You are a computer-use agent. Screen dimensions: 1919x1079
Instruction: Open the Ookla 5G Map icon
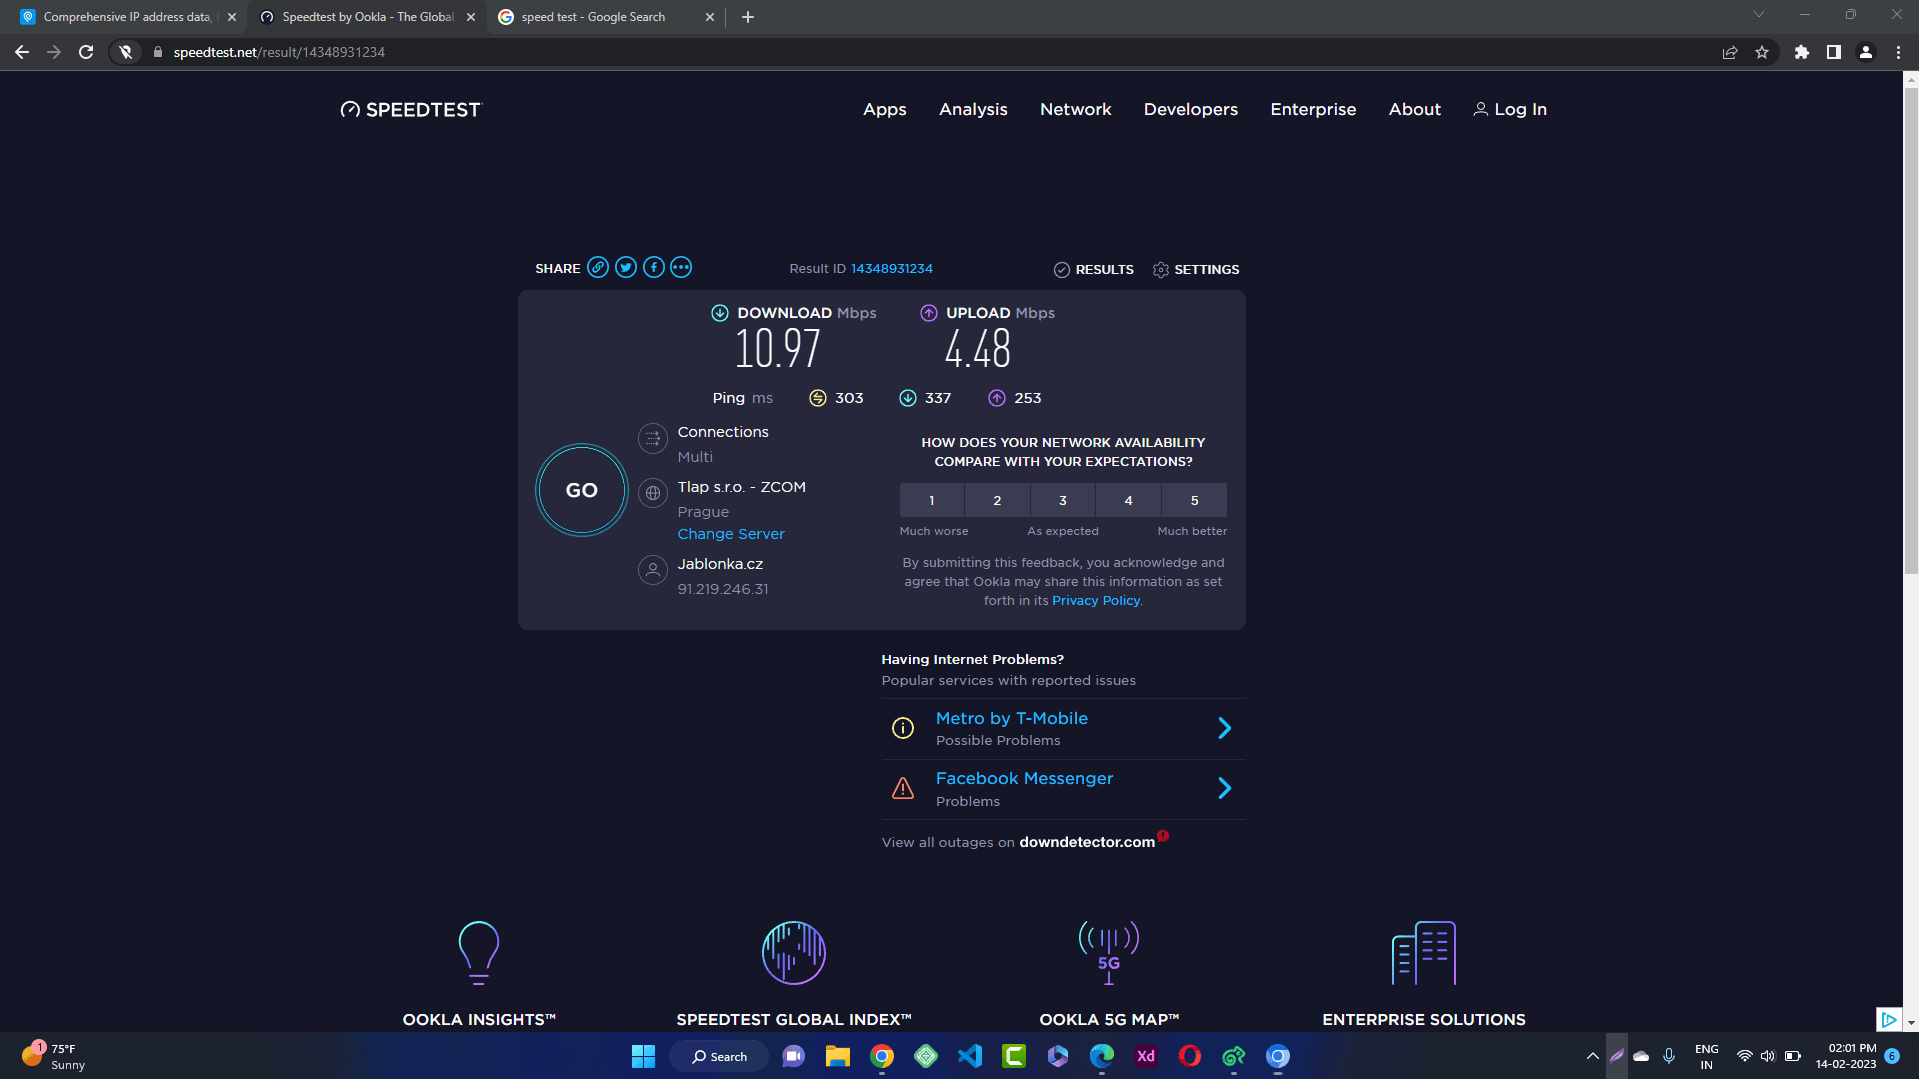pyautogui.click(x=1109, y=952)
